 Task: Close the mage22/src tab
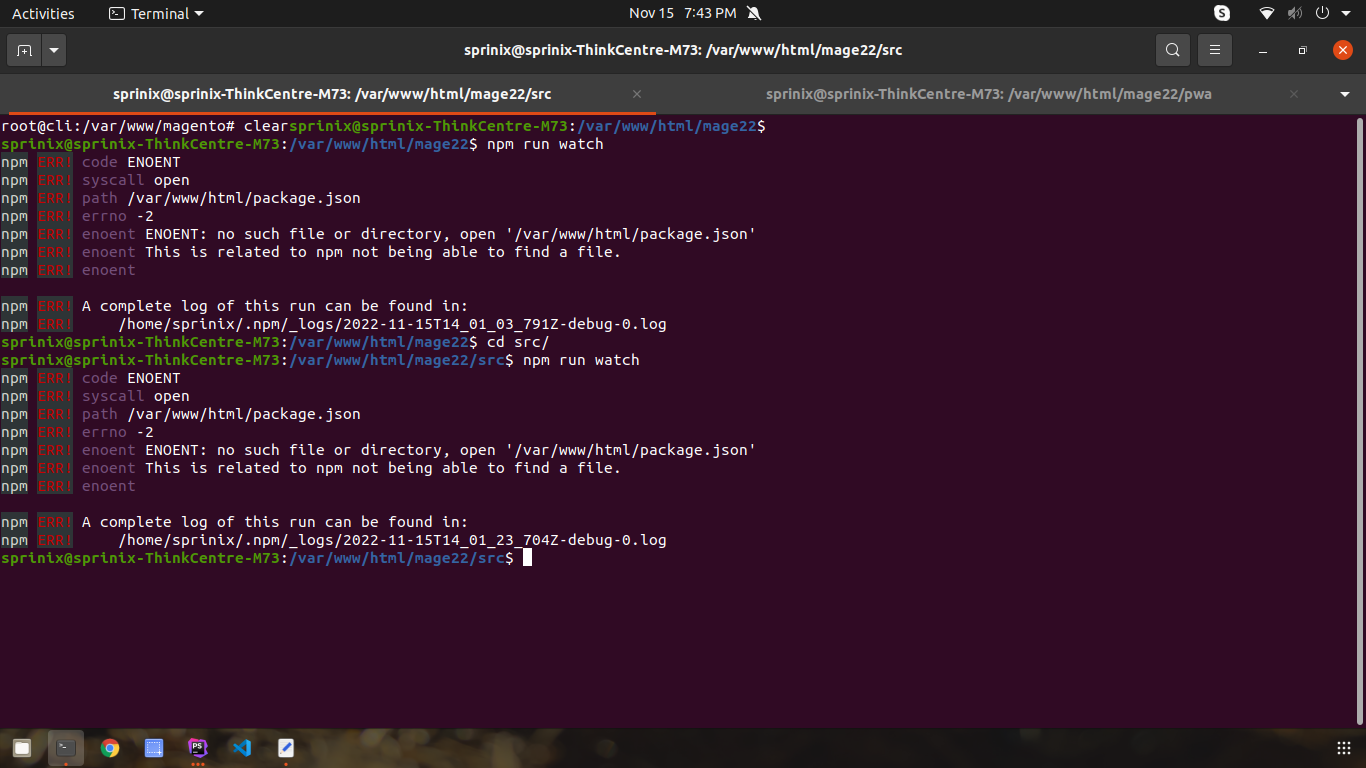pos(637,94)
